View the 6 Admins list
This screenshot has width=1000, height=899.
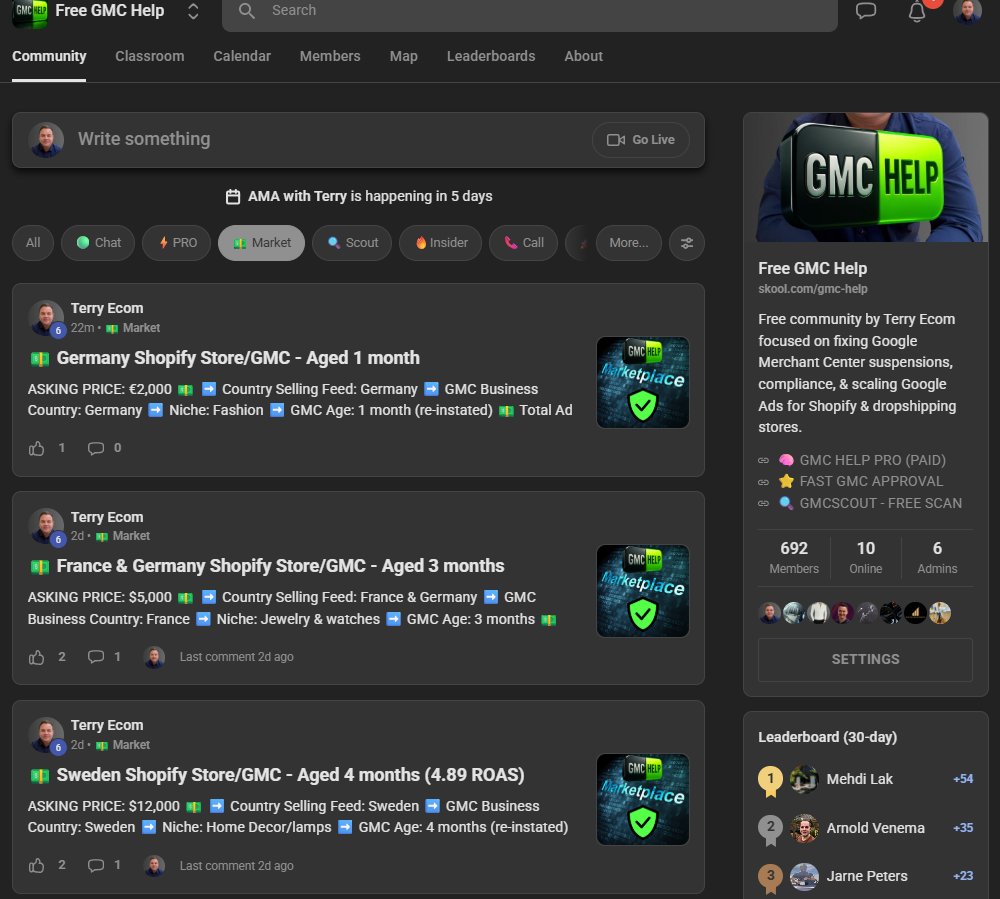coord(937,558)
